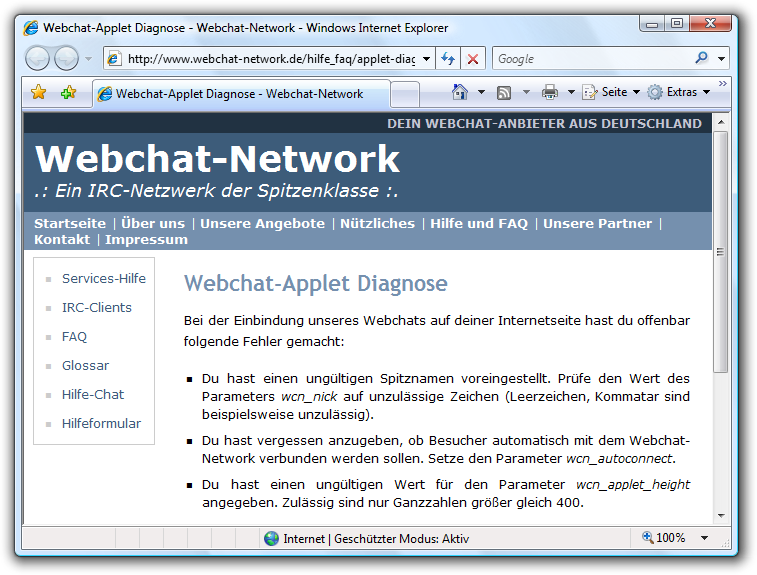Minimize the Internet Explorer window
The width and height of the screenshot is (757, 575).
coord(652,24)
